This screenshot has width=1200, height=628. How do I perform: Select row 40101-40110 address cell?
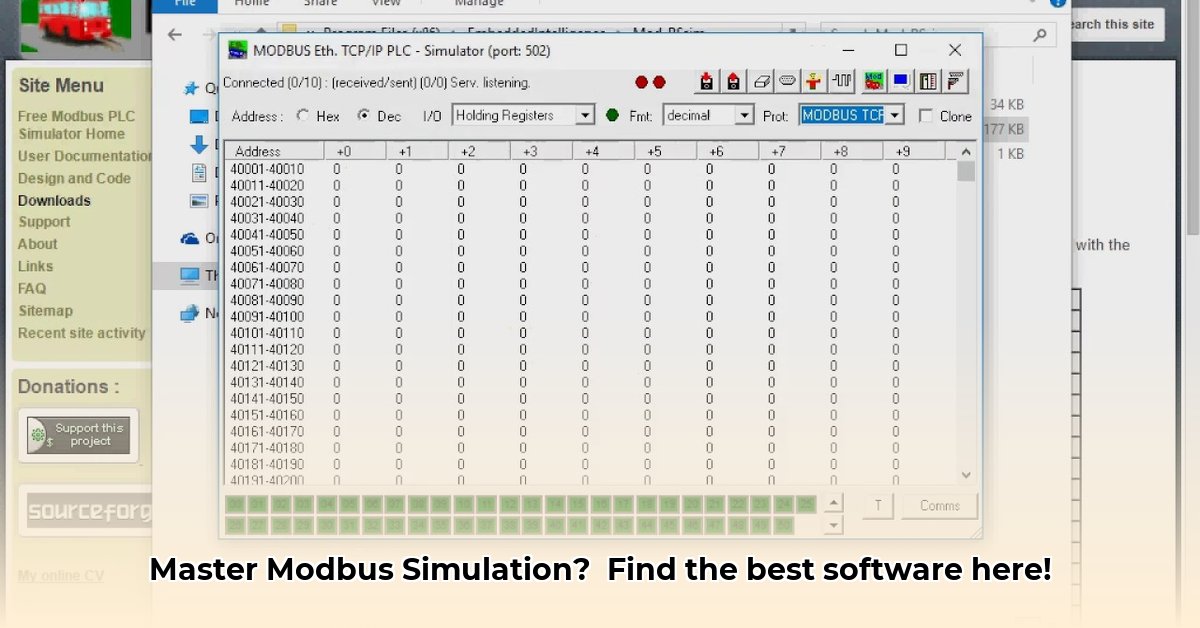[x=267, y=333]
